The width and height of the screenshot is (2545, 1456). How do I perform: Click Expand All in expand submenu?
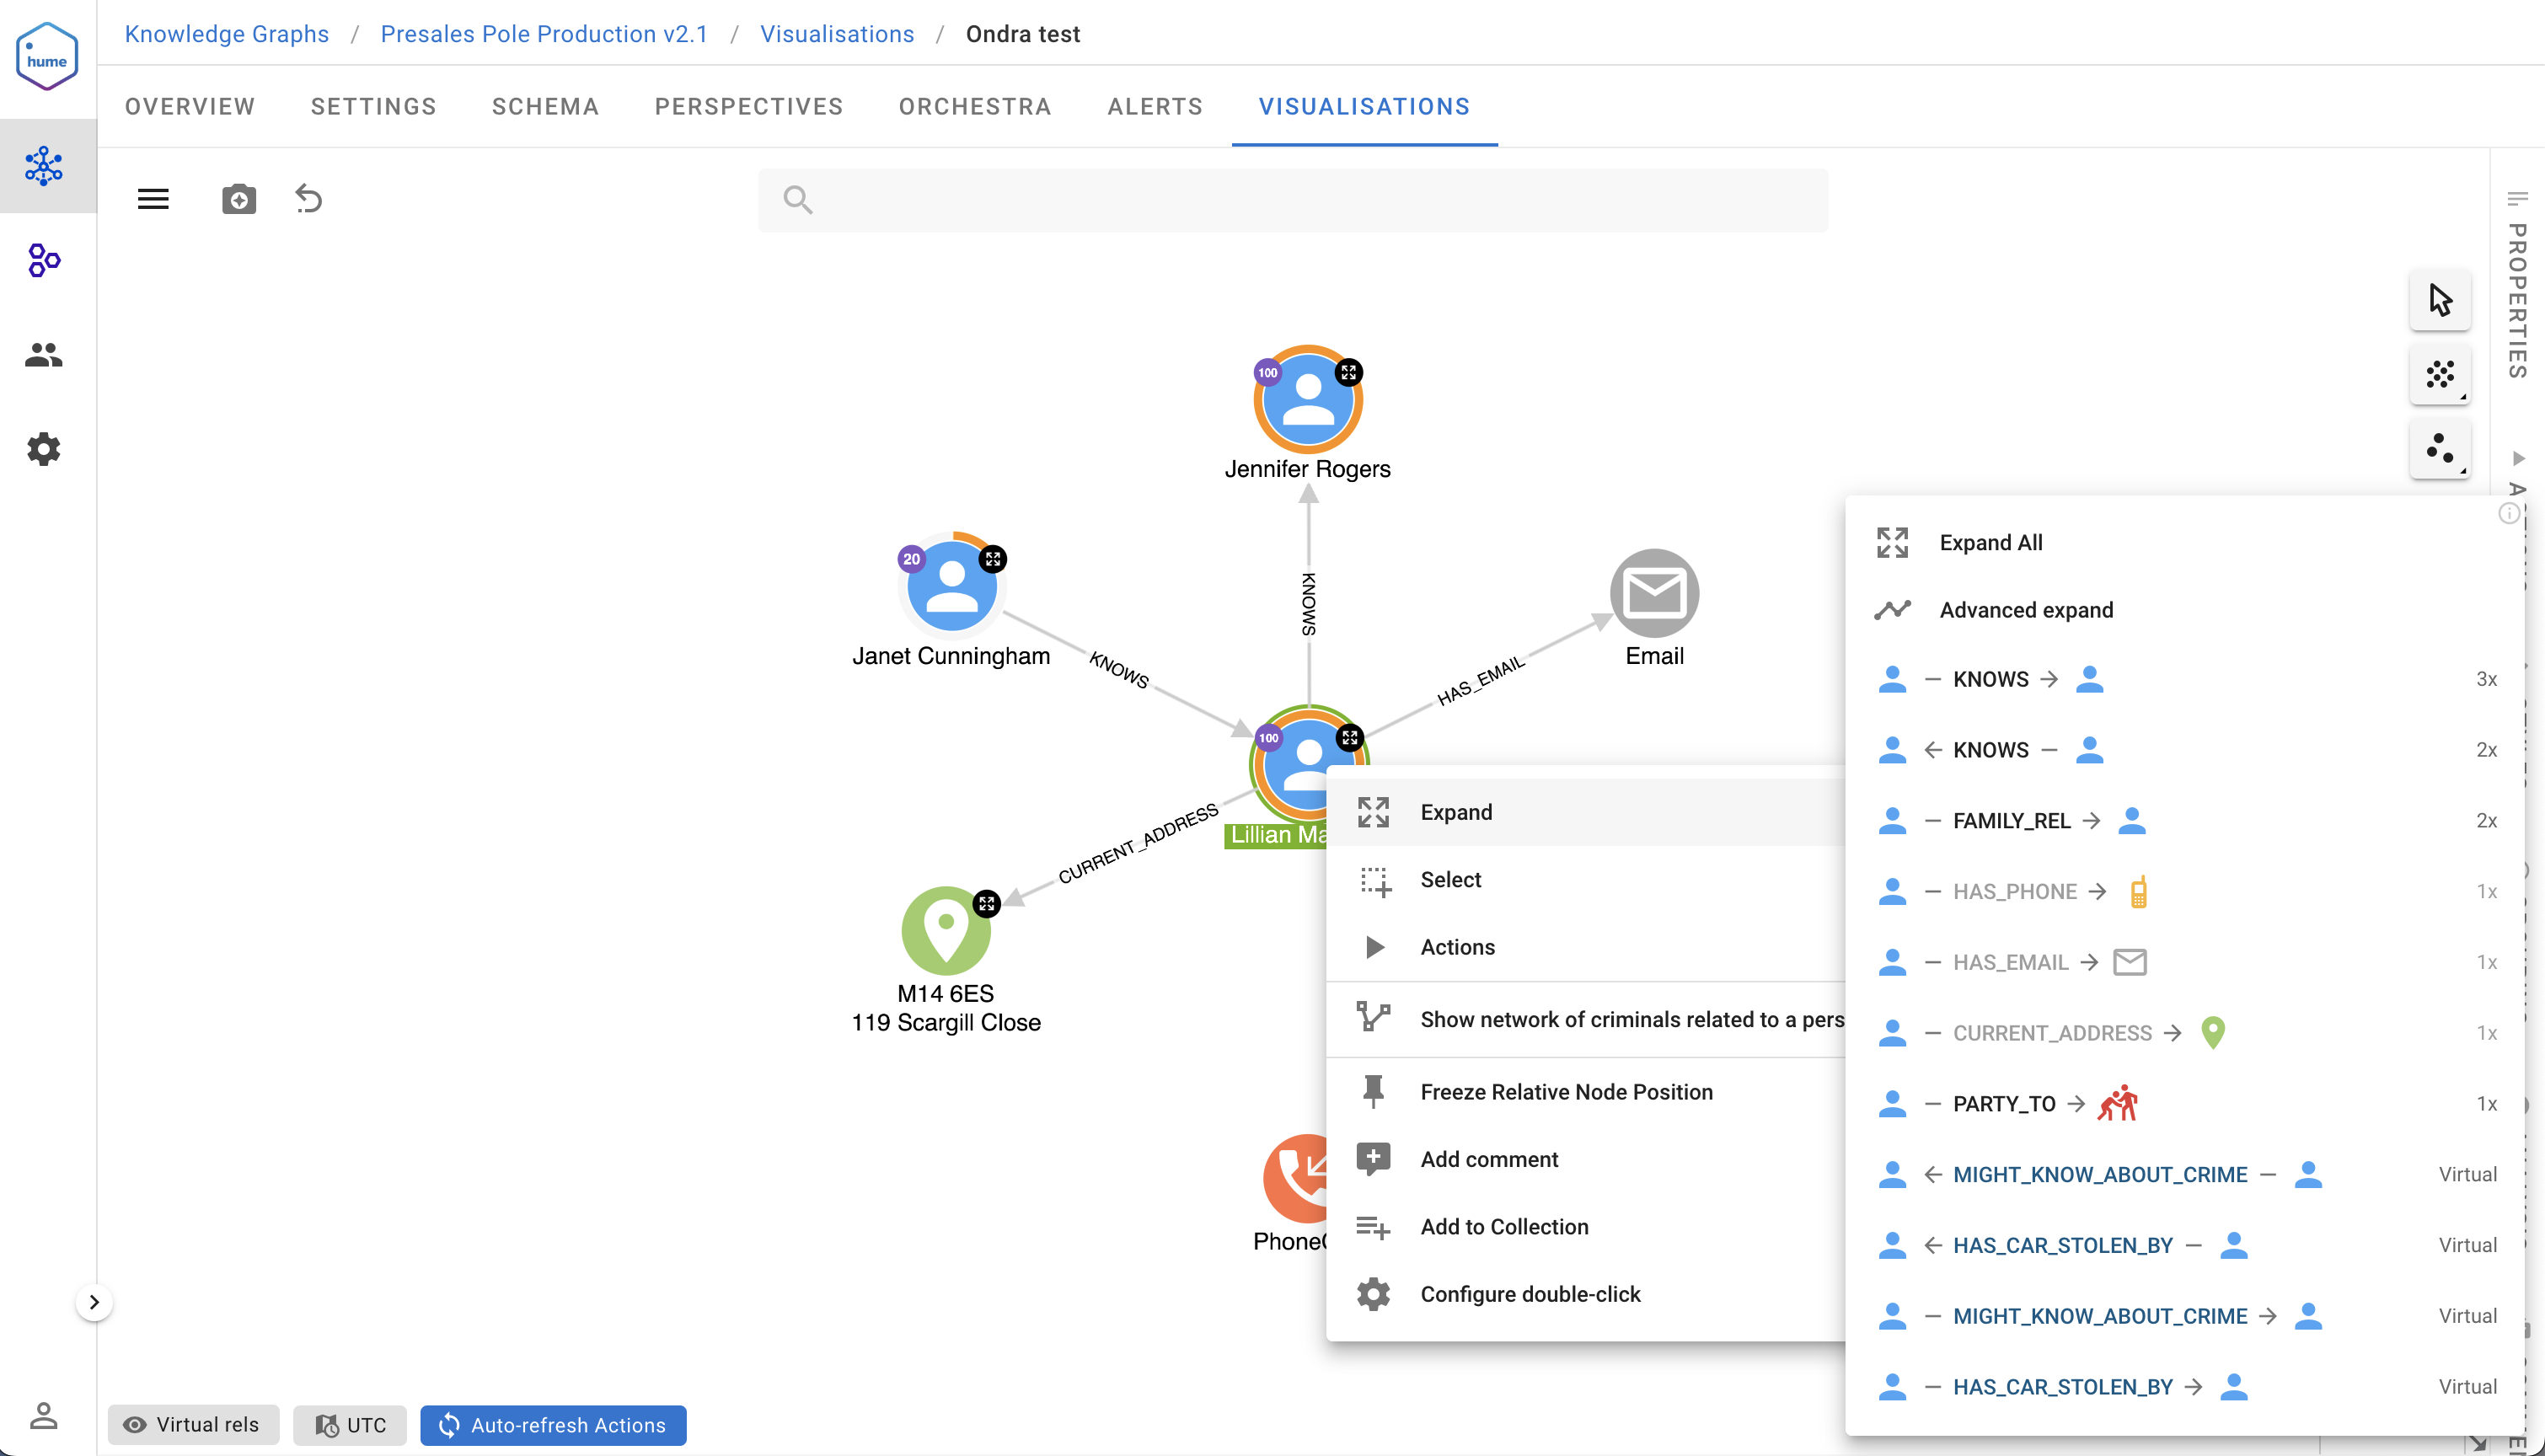click(x=1990, y=542)
